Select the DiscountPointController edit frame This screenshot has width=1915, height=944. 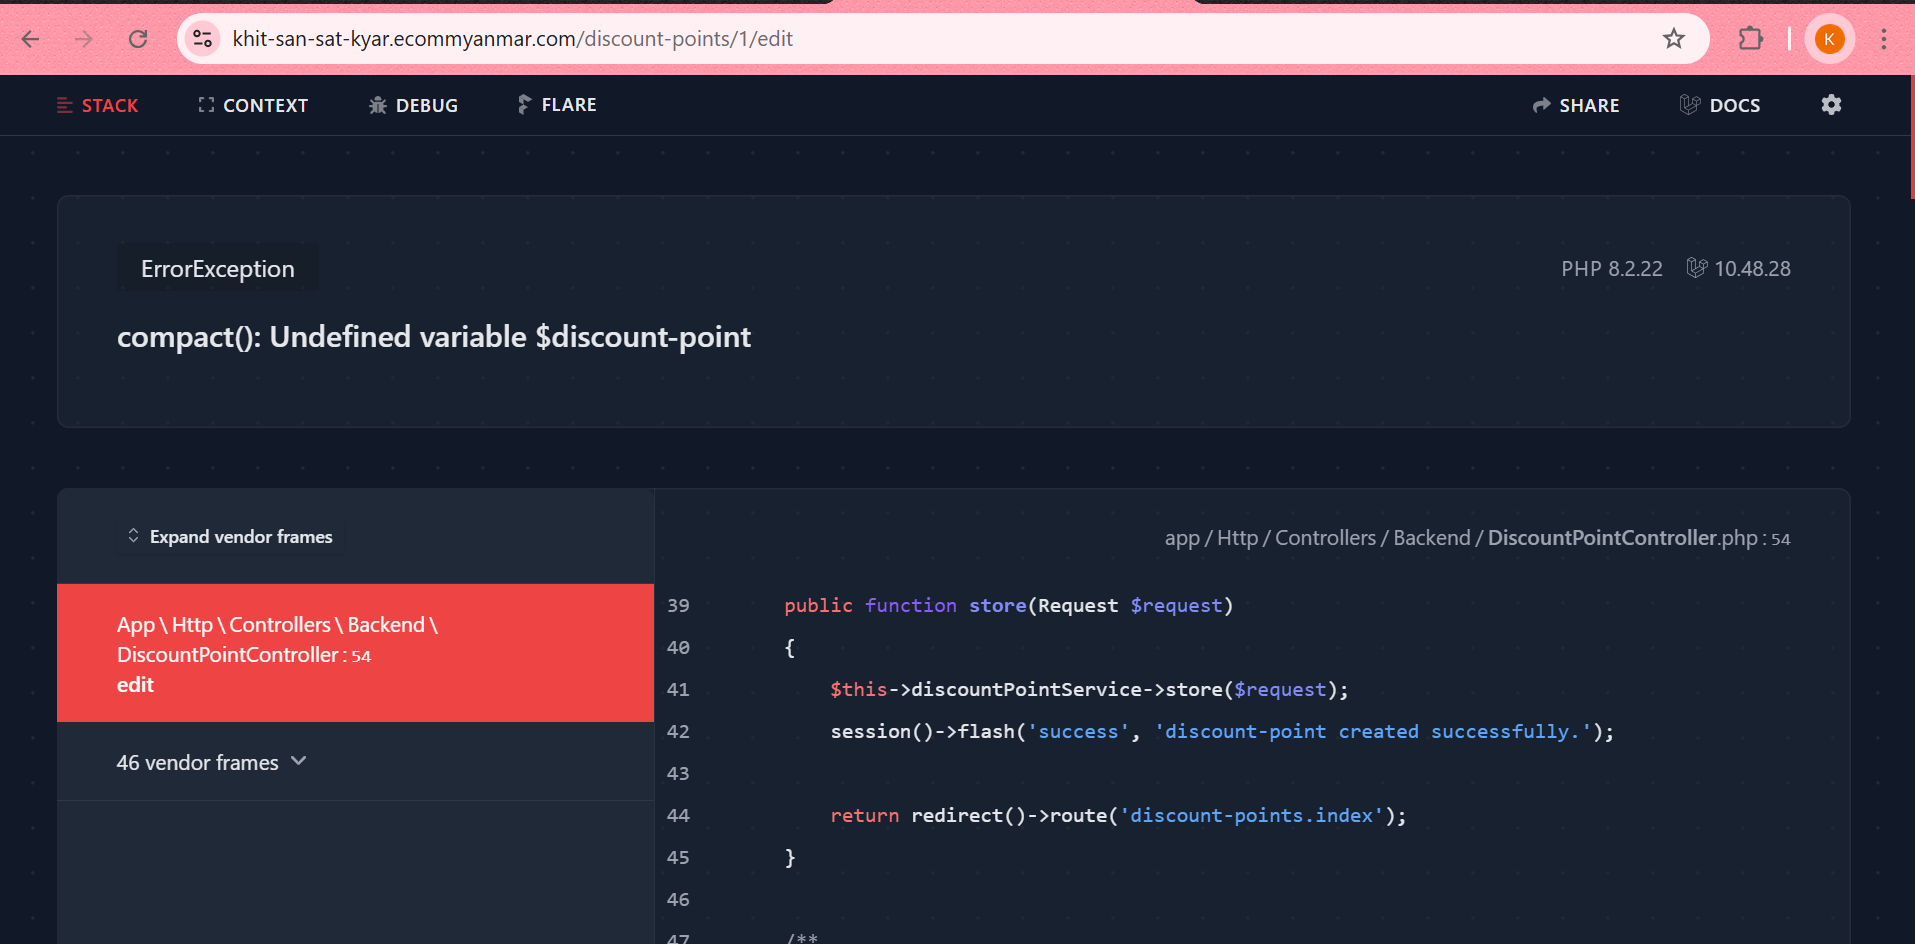(355, 653)
